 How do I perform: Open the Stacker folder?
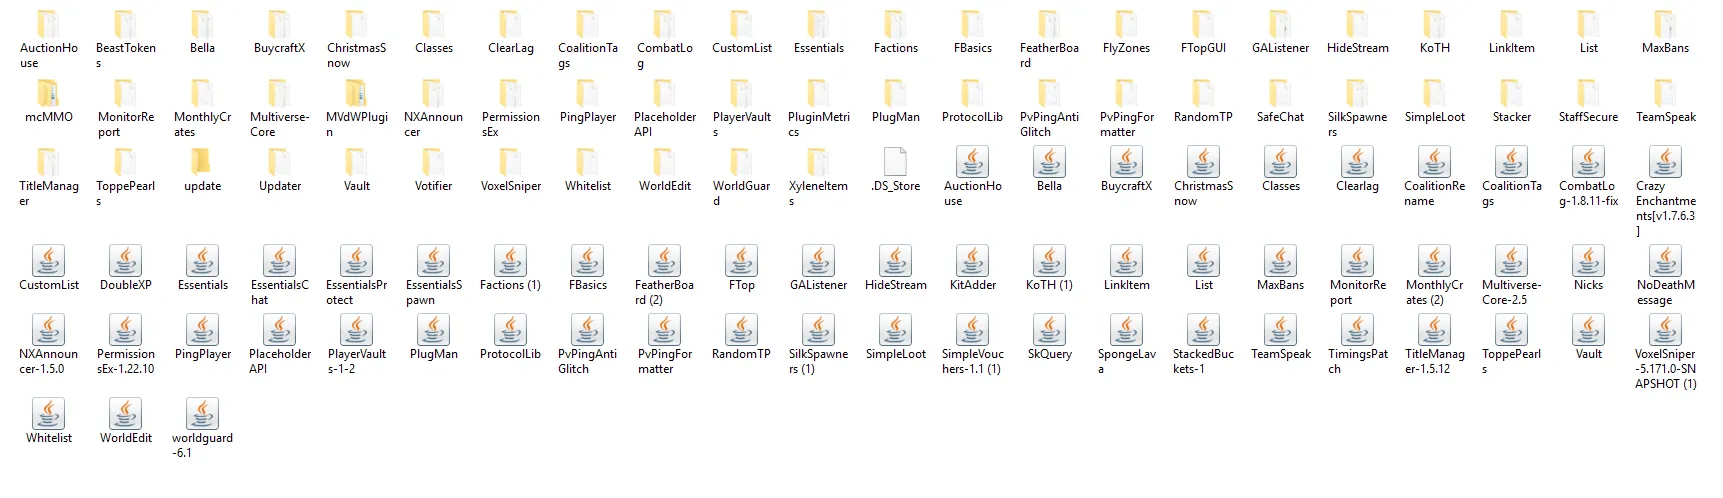click(1511, 100)
